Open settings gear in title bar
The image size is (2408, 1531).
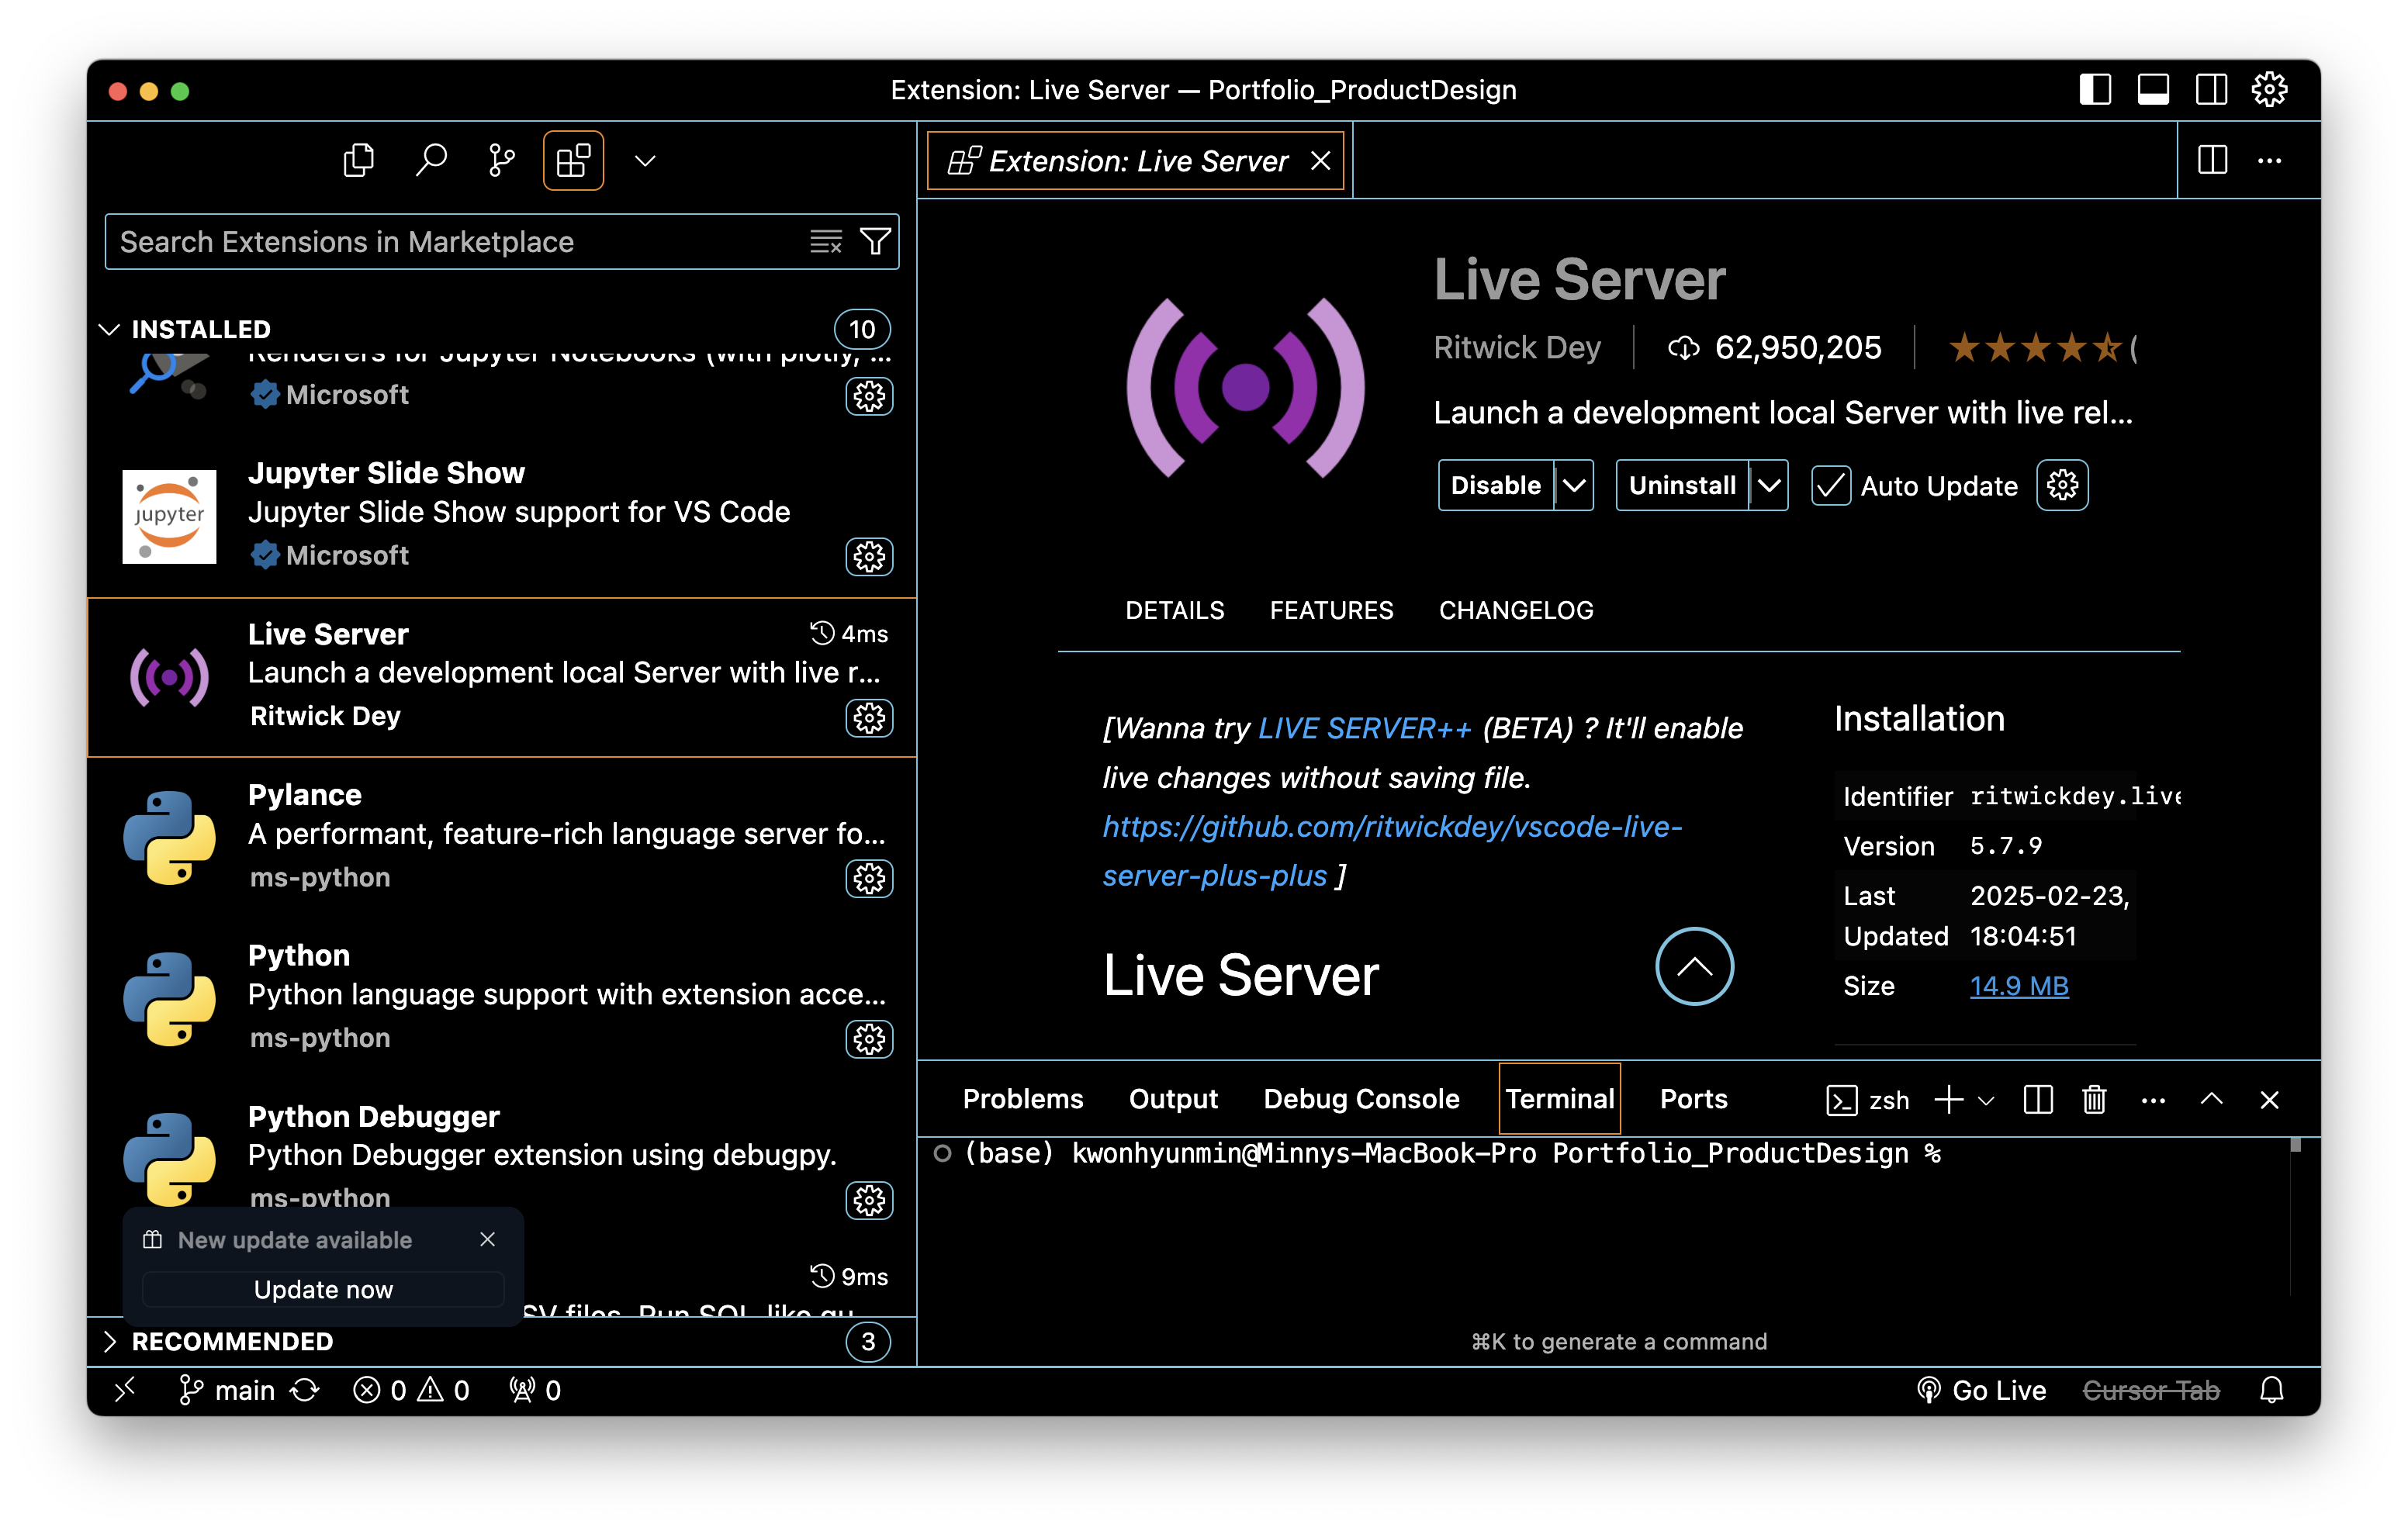point(2269,90)
